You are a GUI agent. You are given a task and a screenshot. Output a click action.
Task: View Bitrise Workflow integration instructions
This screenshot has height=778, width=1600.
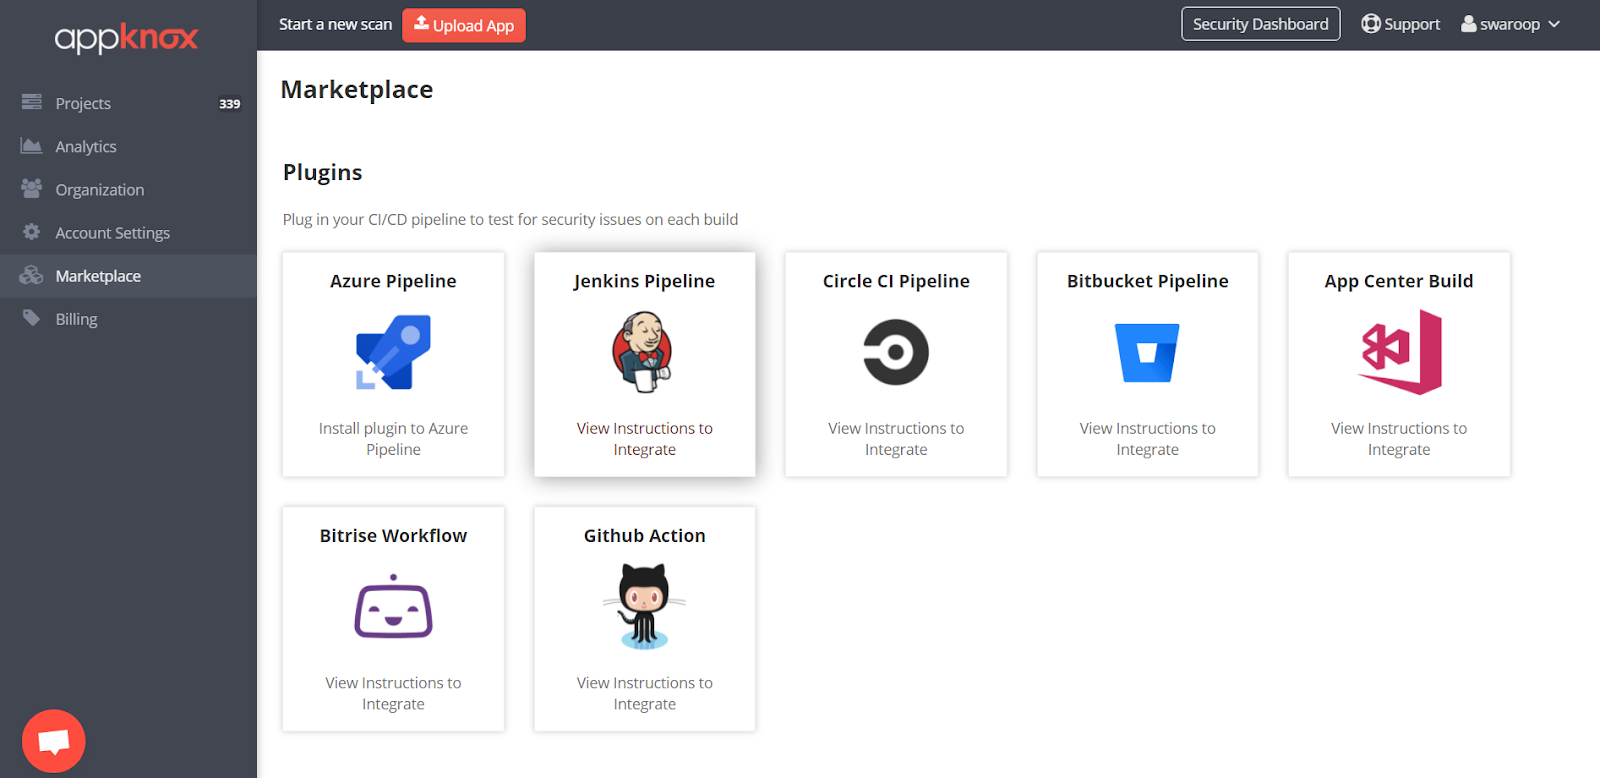click(x=393, y=693)
